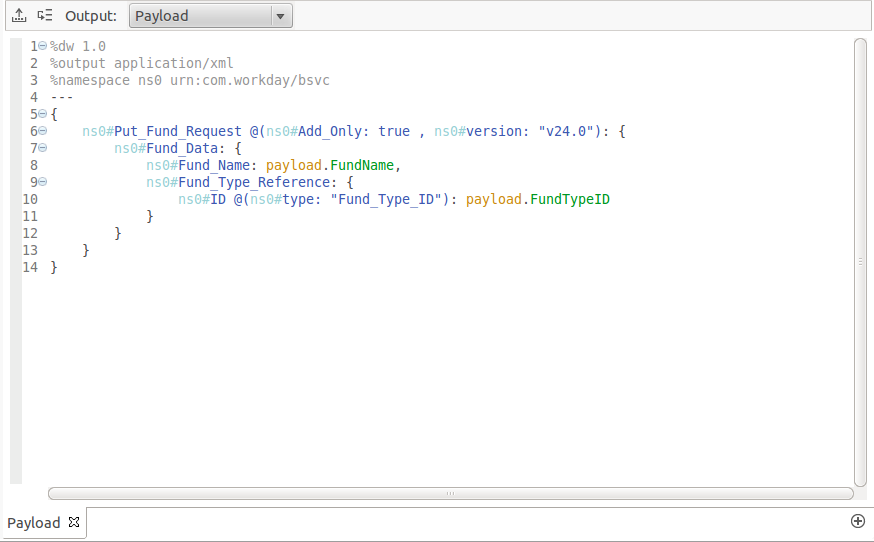Click the "Fund_Type_ID" string in line 10
This screenshot has width=874, height=542.
click(388, 199)
